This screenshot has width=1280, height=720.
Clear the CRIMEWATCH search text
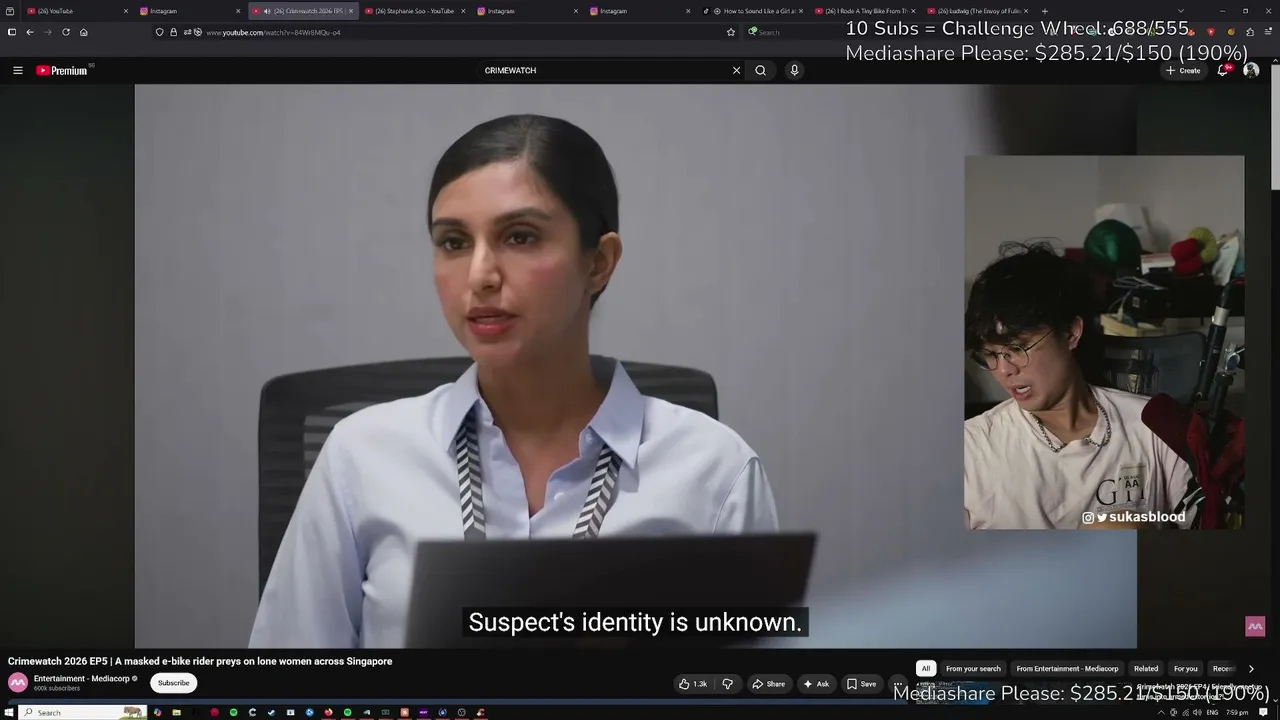737,70
